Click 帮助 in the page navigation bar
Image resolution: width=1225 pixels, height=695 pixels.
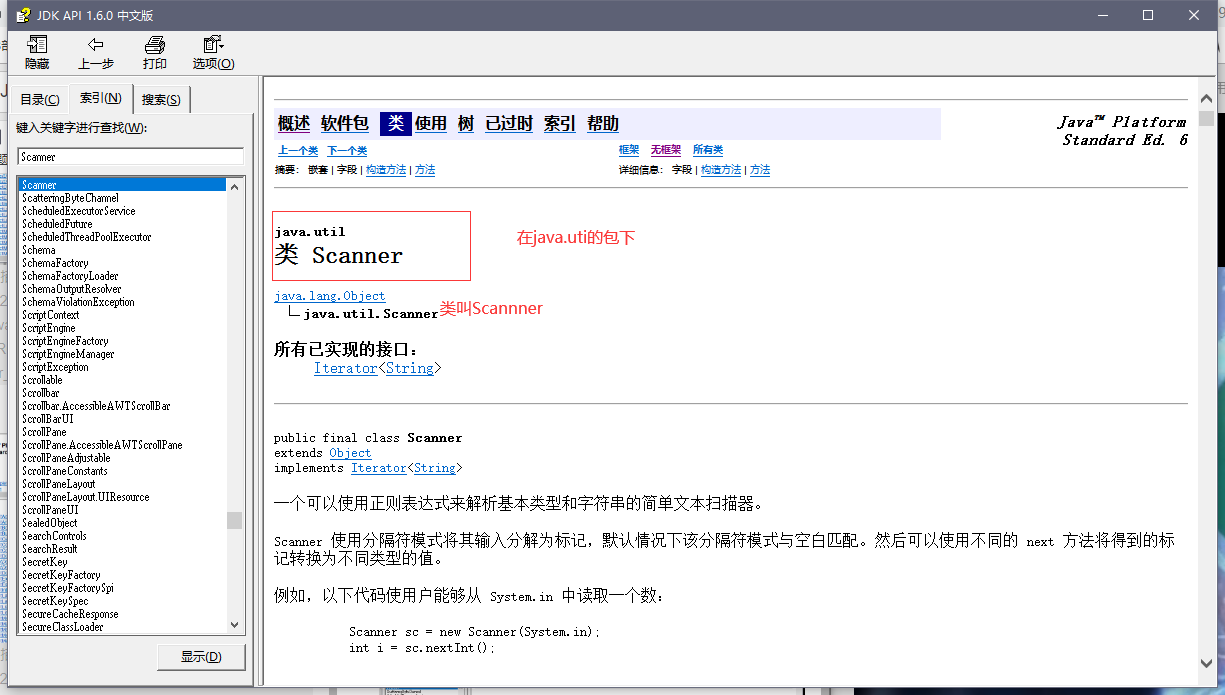coord(604,123)
